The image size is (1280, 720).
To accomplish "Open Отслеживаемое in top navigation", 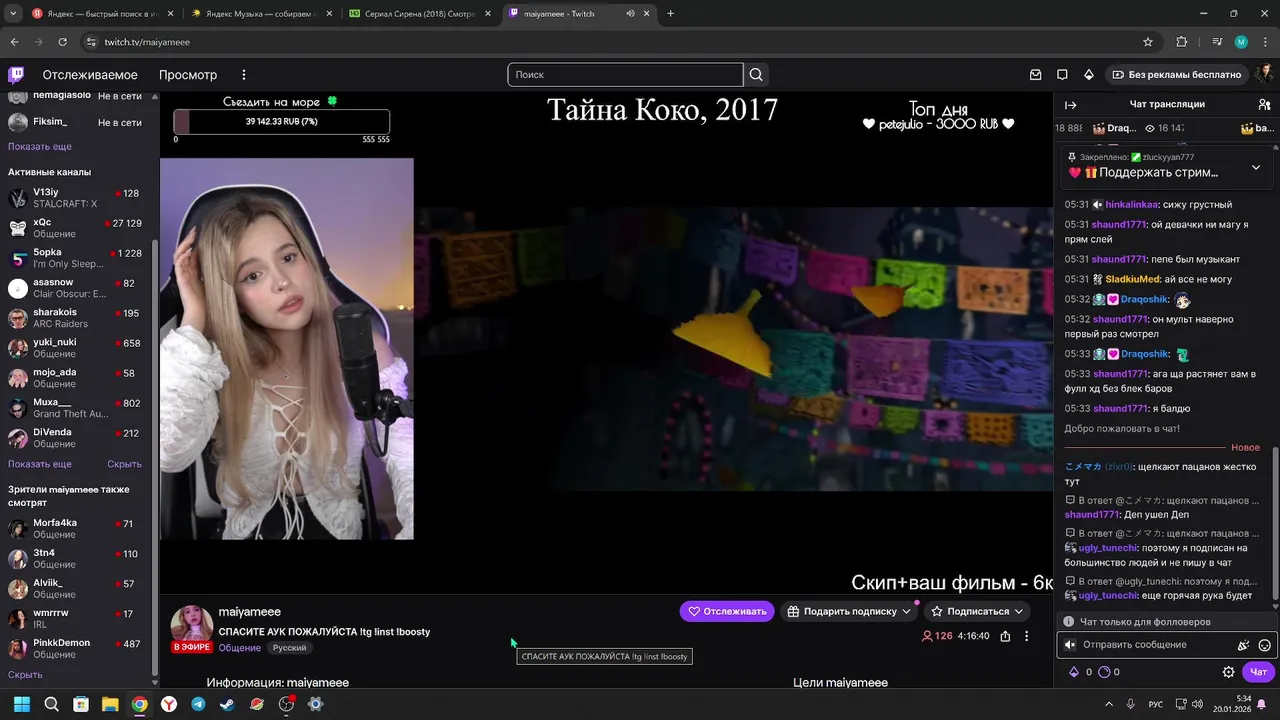I will (90, 75).
